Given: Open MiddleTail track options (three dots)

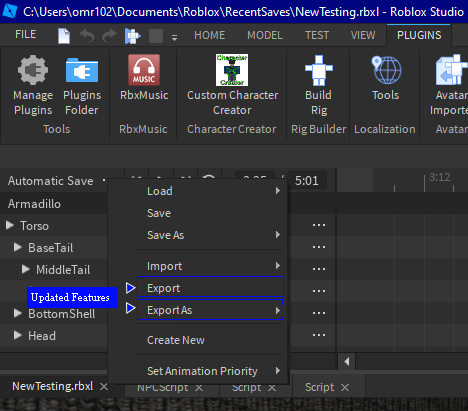Looking at the screenshot, I should click(319, 269).
